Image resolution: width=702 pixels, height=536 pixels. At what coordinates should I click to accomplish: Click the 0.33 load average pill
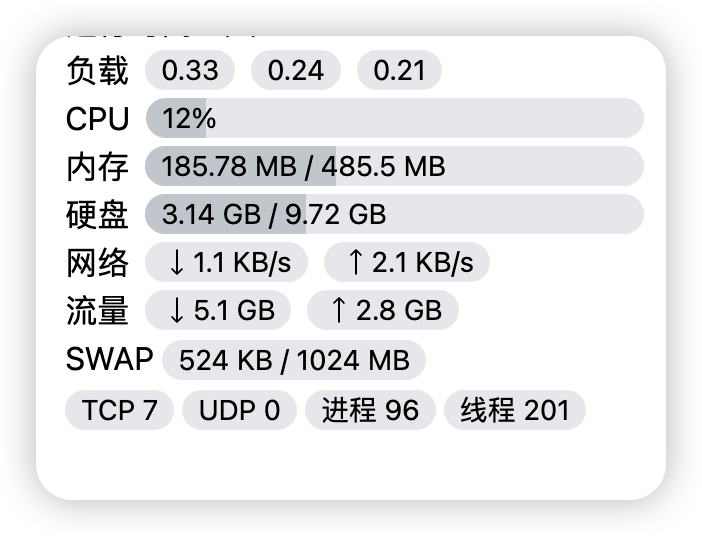190,70
